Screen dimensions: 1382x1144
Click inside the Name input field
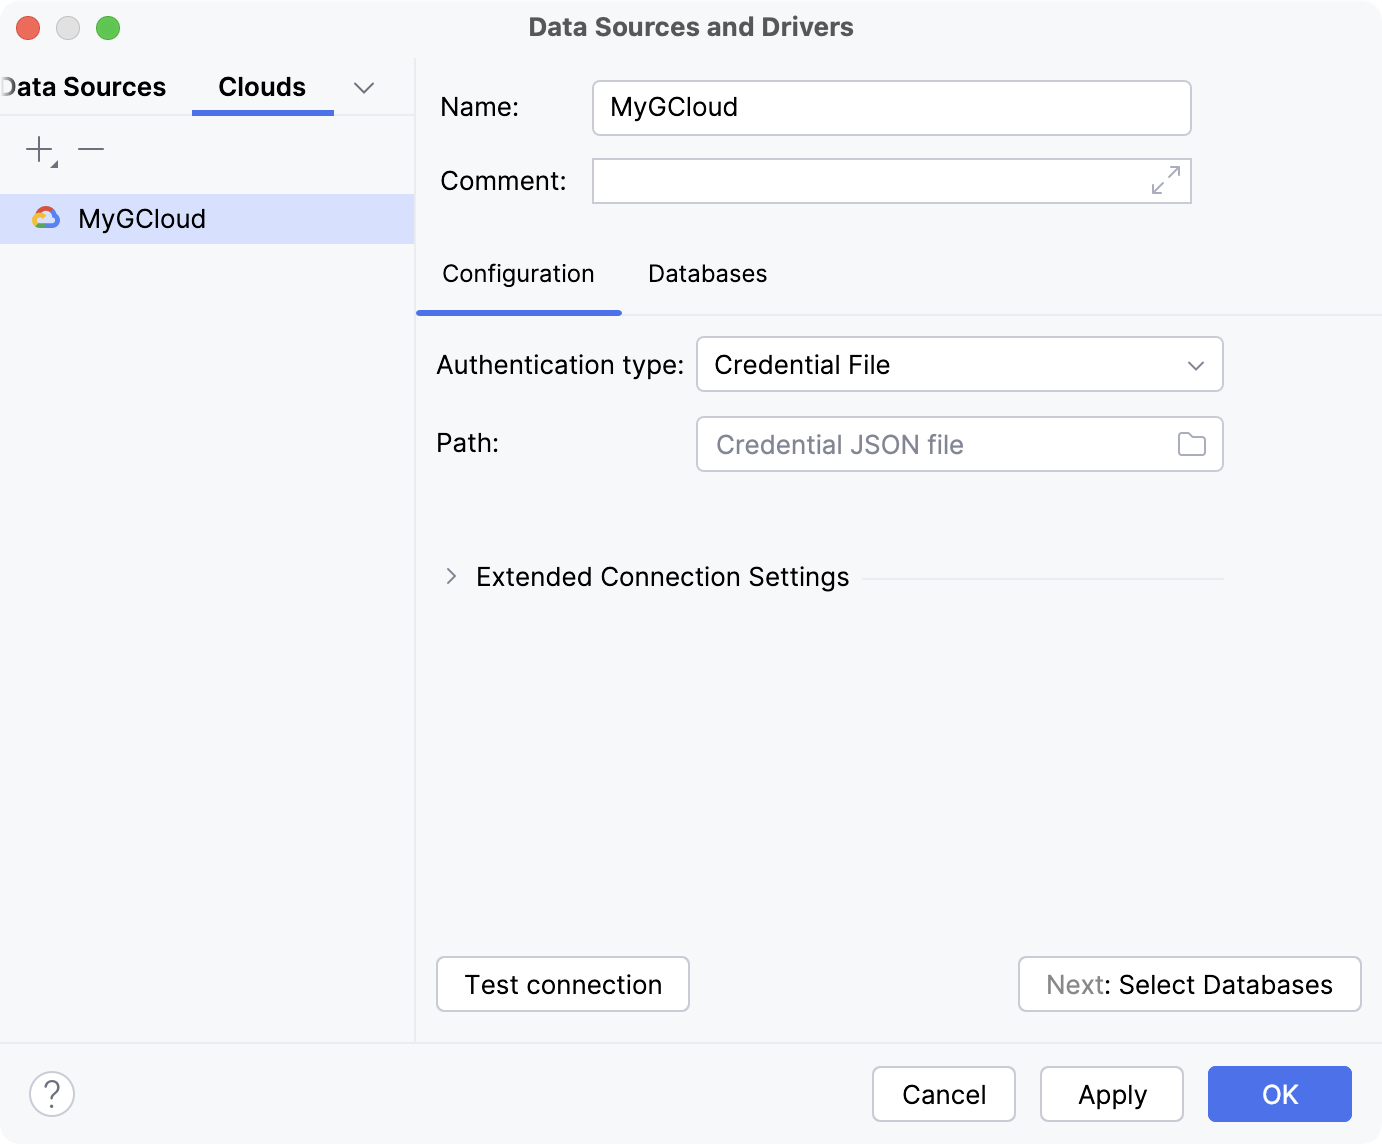[890, 107]
